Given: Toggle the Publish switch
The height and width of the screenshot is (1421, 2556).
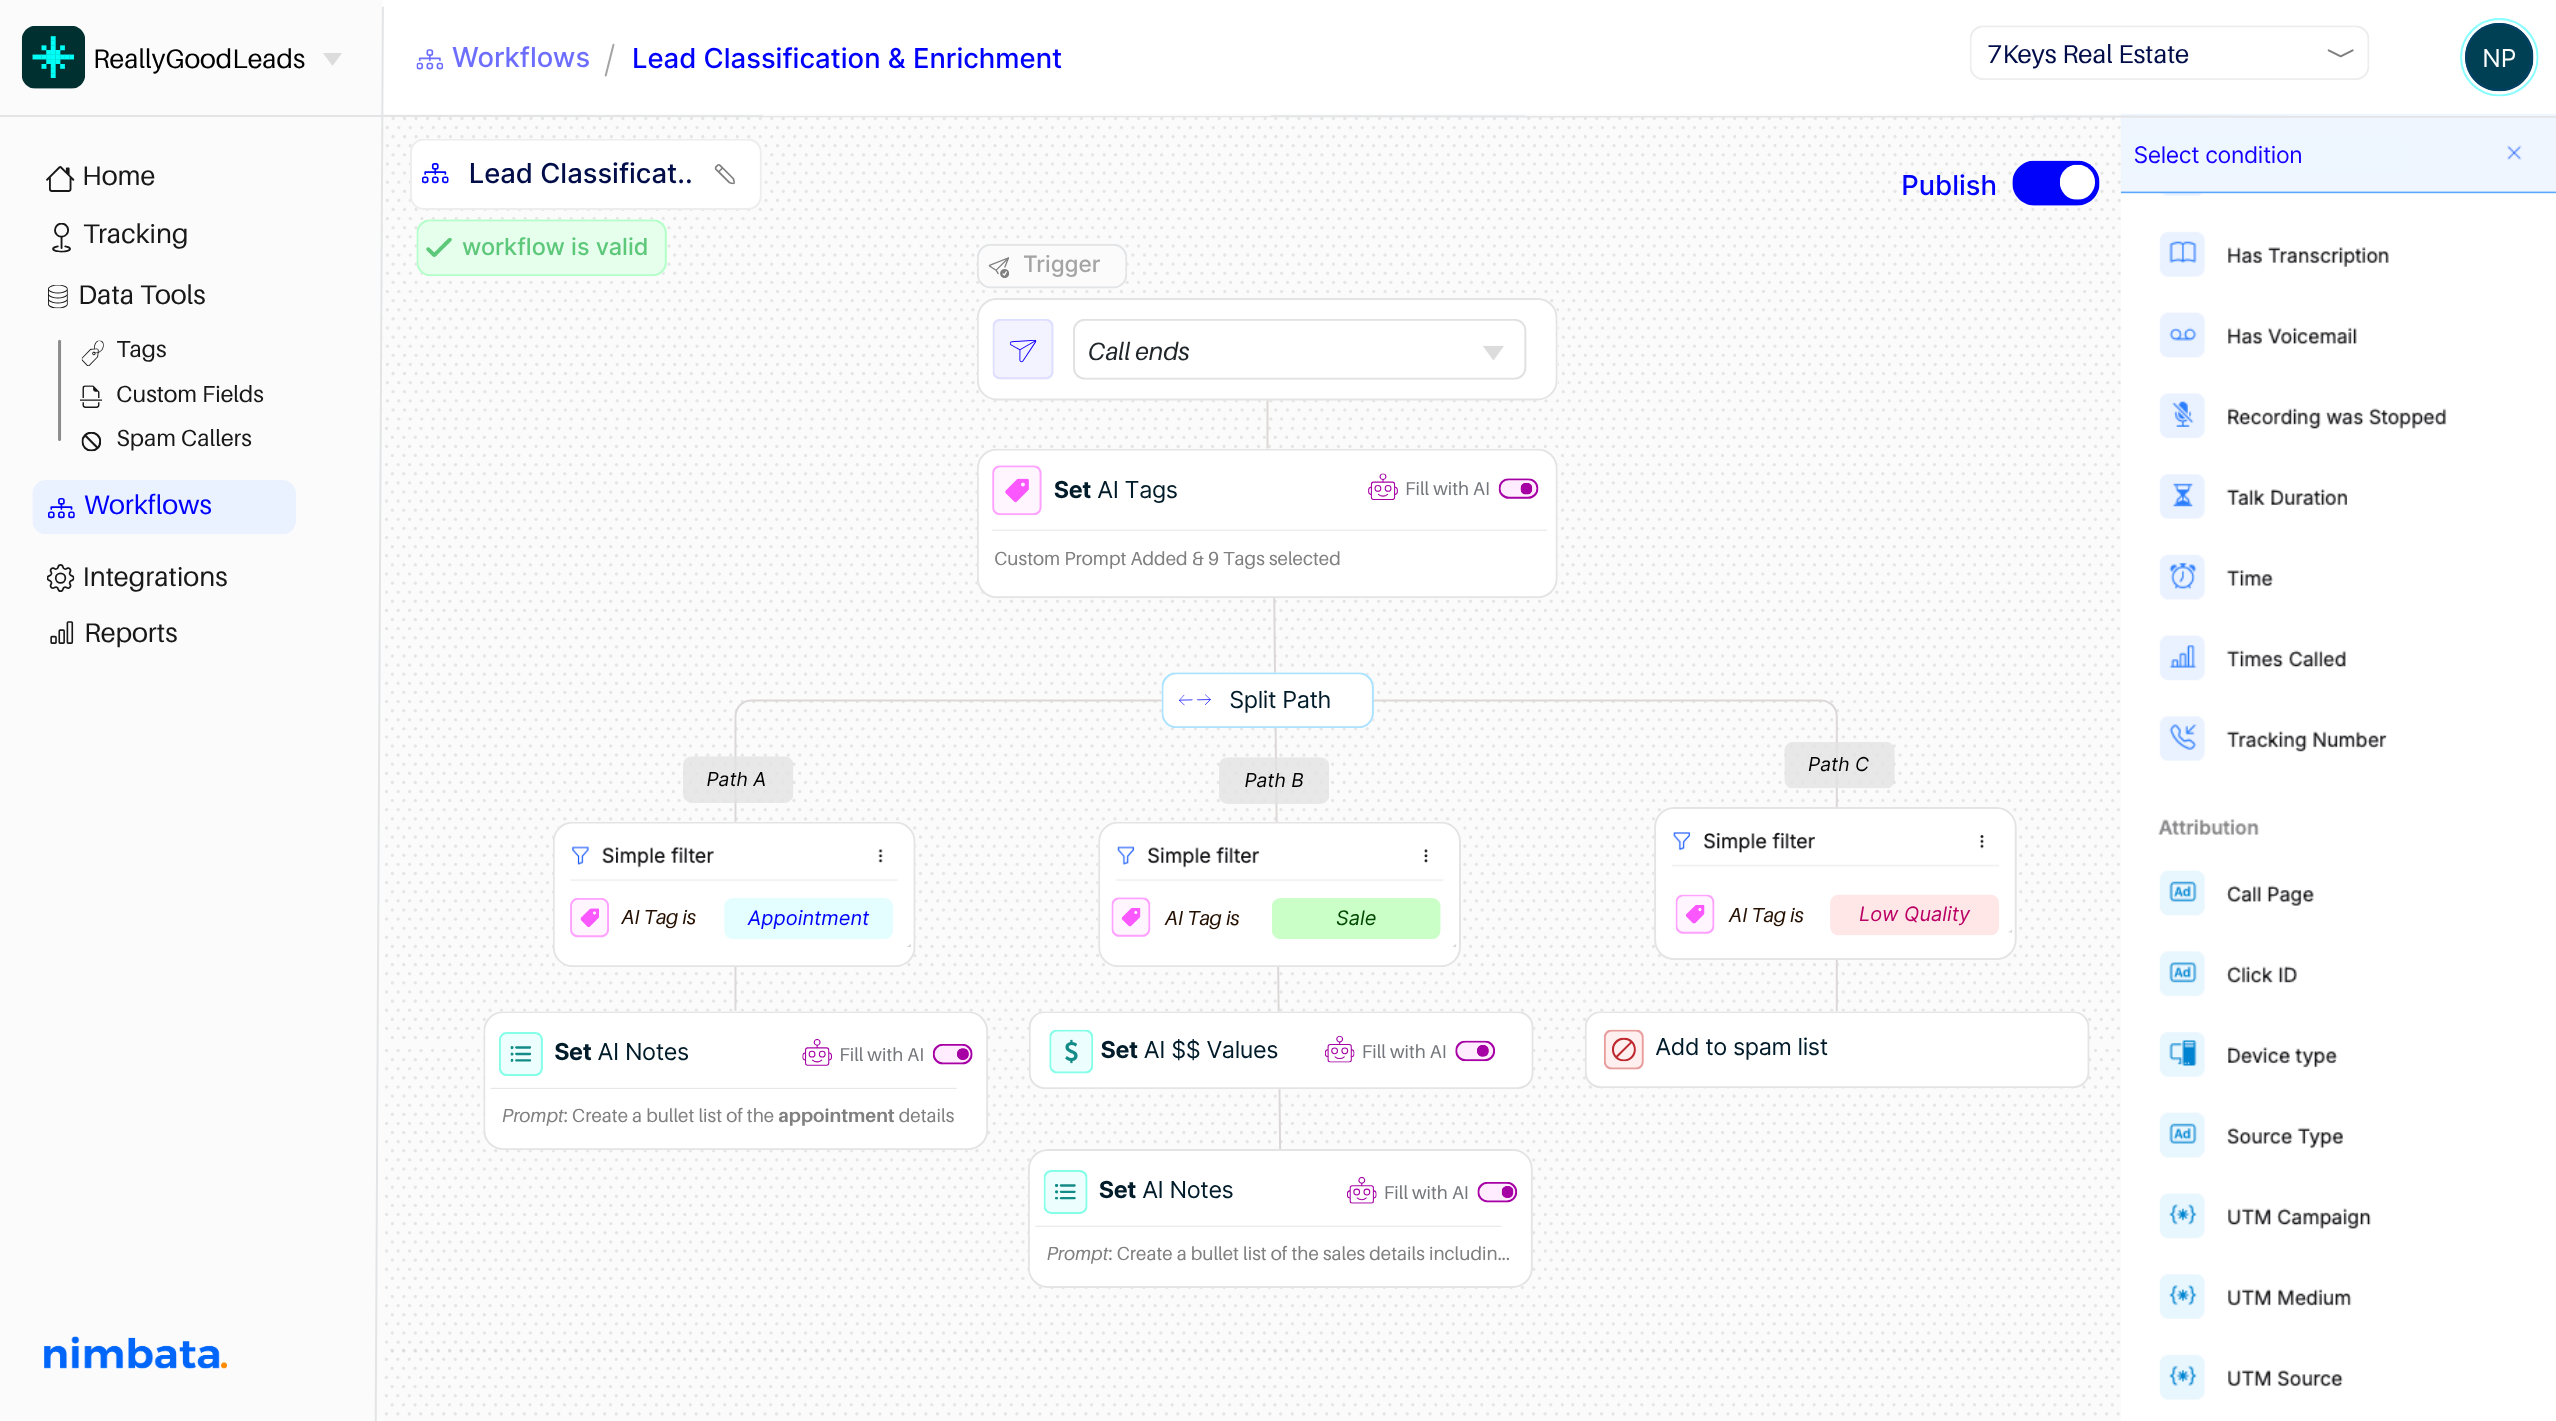Looking at the screenshot, I should point(2055,184).
